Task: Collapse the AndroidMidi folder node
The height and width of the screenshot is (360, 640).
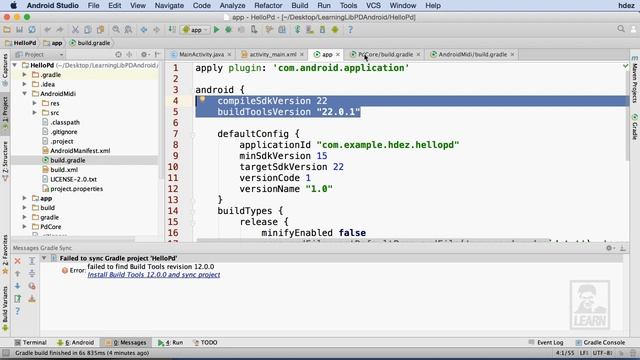Action: point(24,93)
